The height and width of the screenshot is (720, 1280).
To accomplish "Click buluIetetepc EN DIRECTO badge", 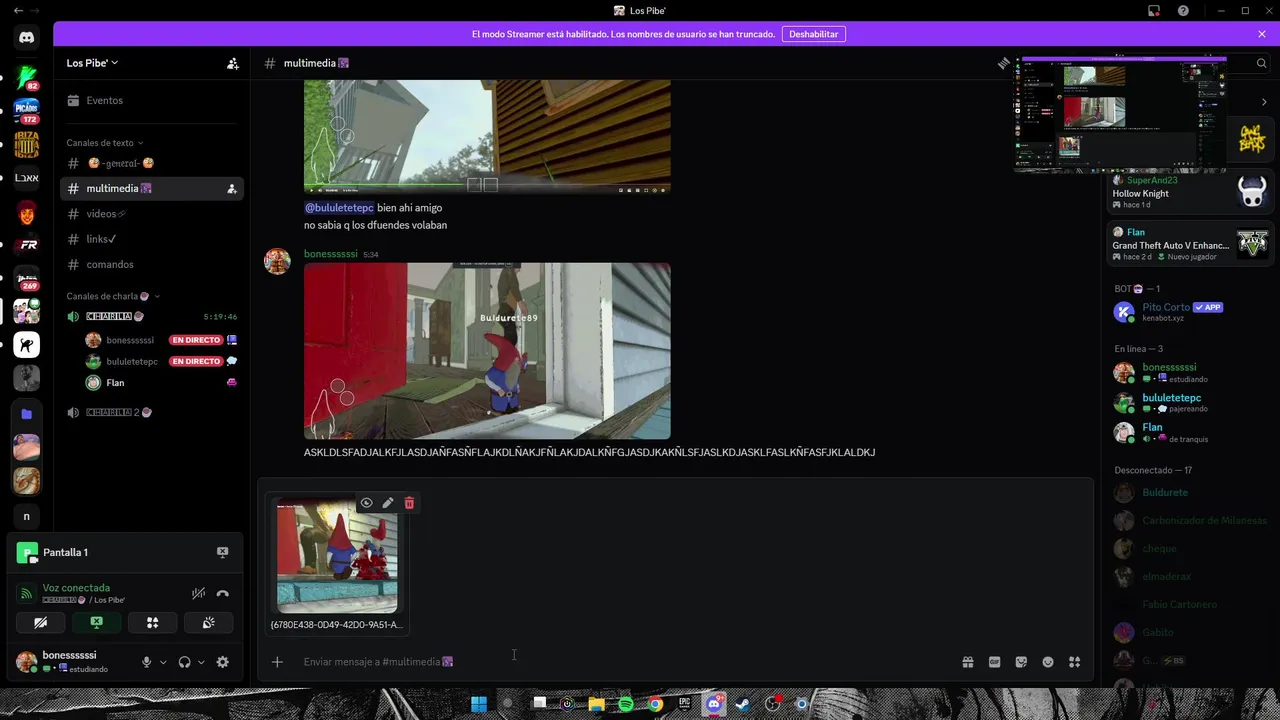I will point(196,361).
